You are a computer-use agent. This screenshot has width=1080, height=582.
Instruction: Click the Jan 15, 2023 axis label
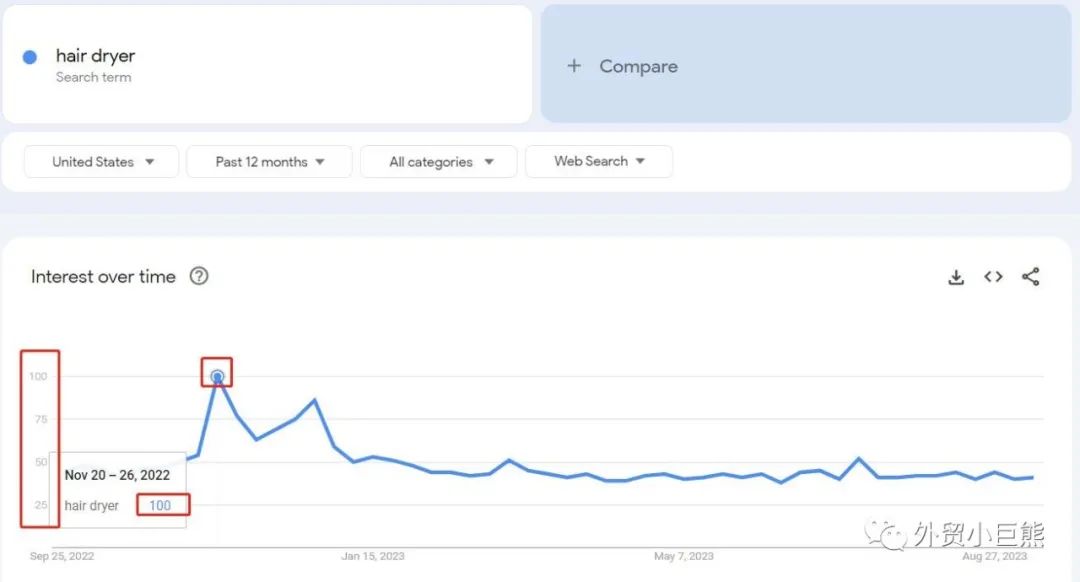[373, 556]
